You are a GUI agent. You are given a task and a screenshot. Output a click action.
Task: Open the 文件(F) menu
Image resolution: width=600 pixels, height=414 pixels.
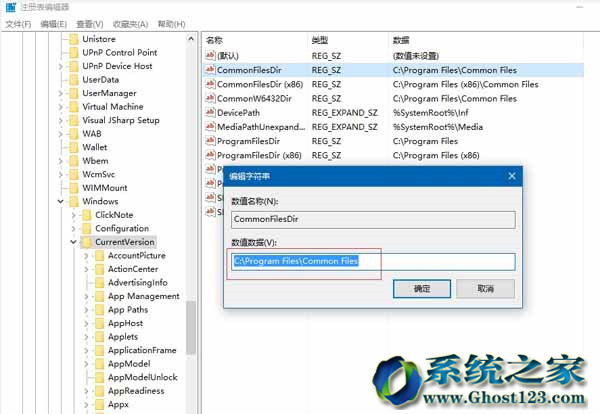point(18,24)
